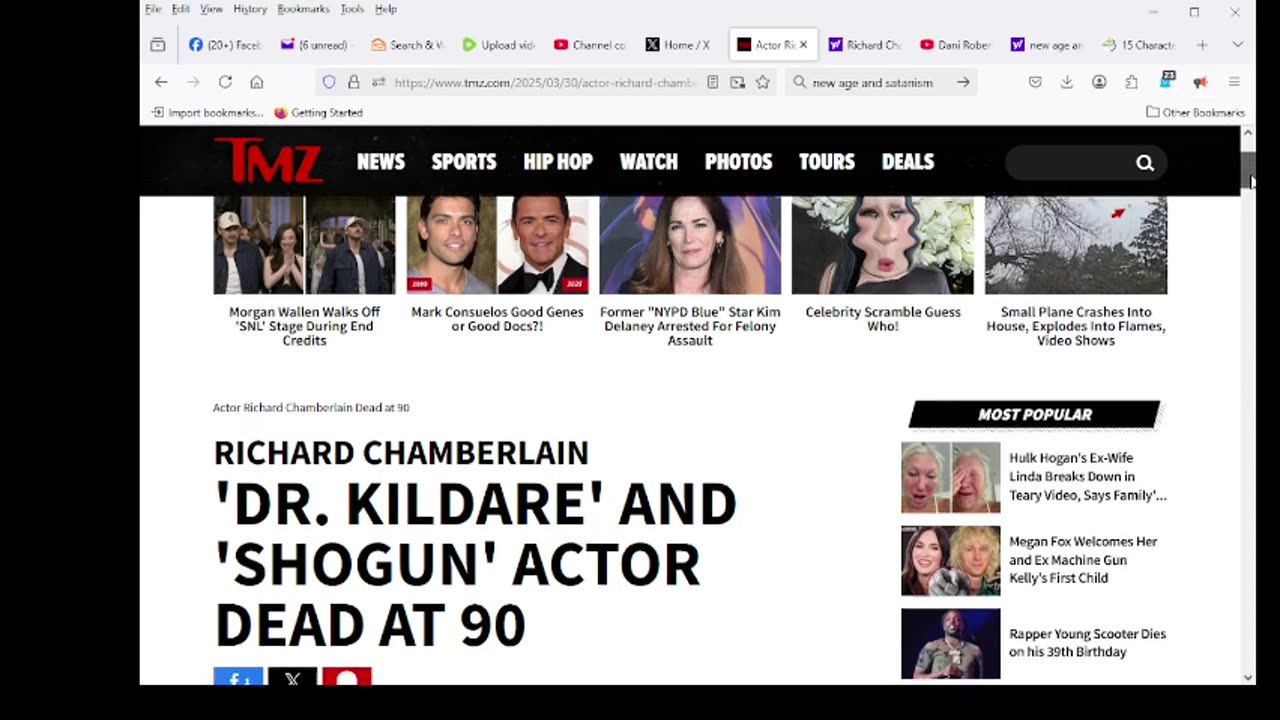Click the extension icon with badge 23

point(1166,81)
